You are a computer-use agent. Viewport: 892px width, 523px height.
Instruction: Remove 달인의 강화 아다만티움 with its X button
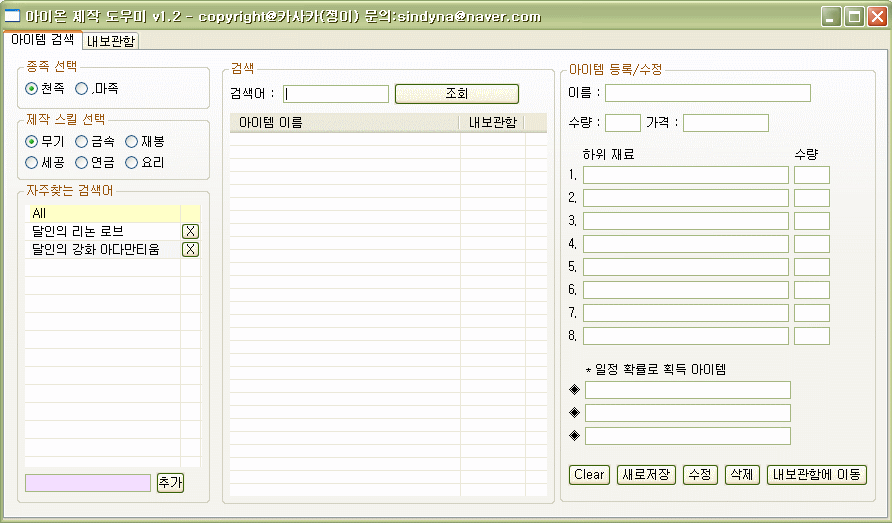click(190, 249)
